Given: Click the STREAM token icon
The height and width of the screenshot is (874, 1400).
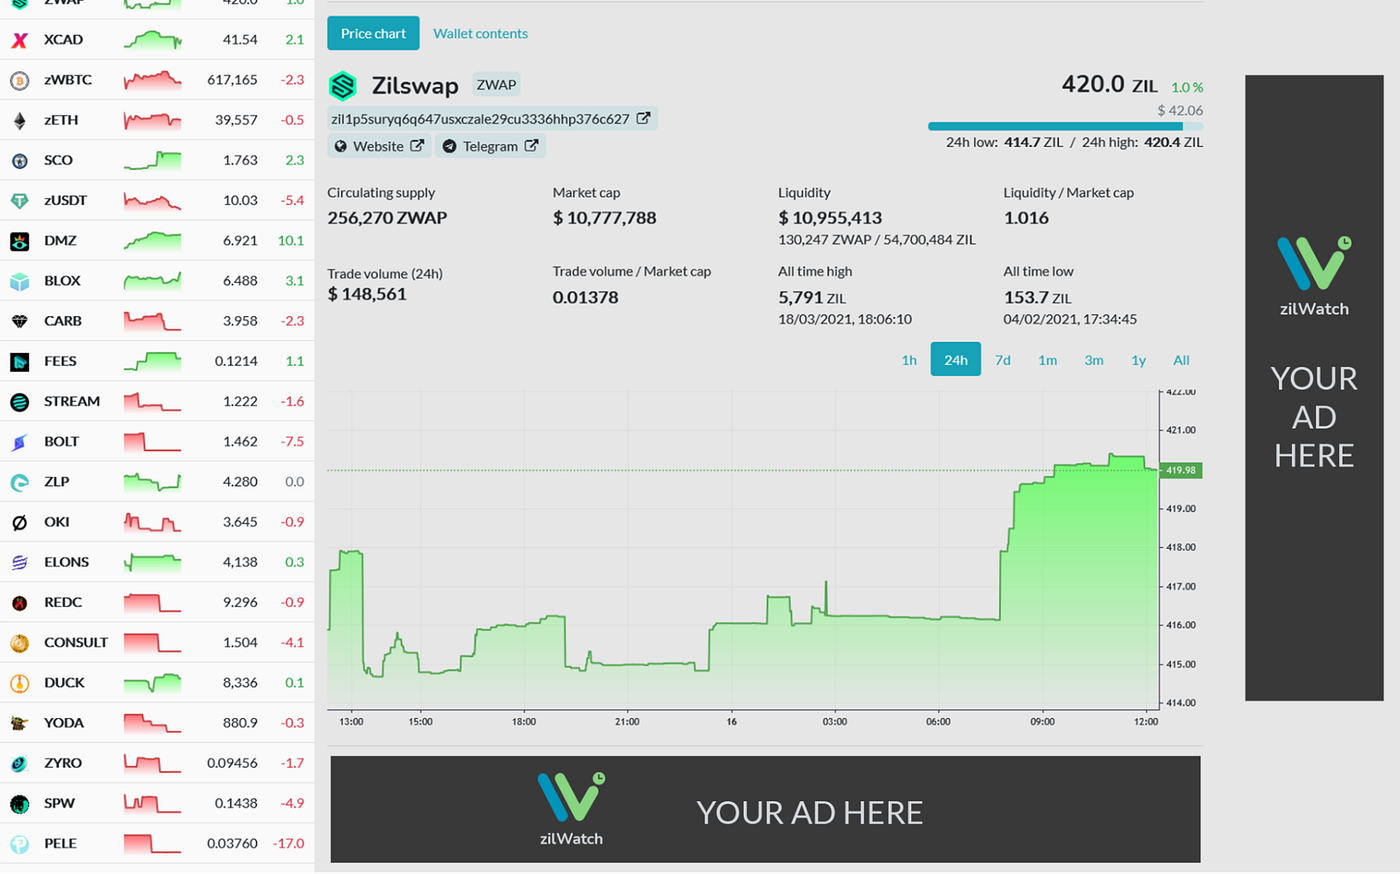Looking at the screenshot, I should 19,402.
